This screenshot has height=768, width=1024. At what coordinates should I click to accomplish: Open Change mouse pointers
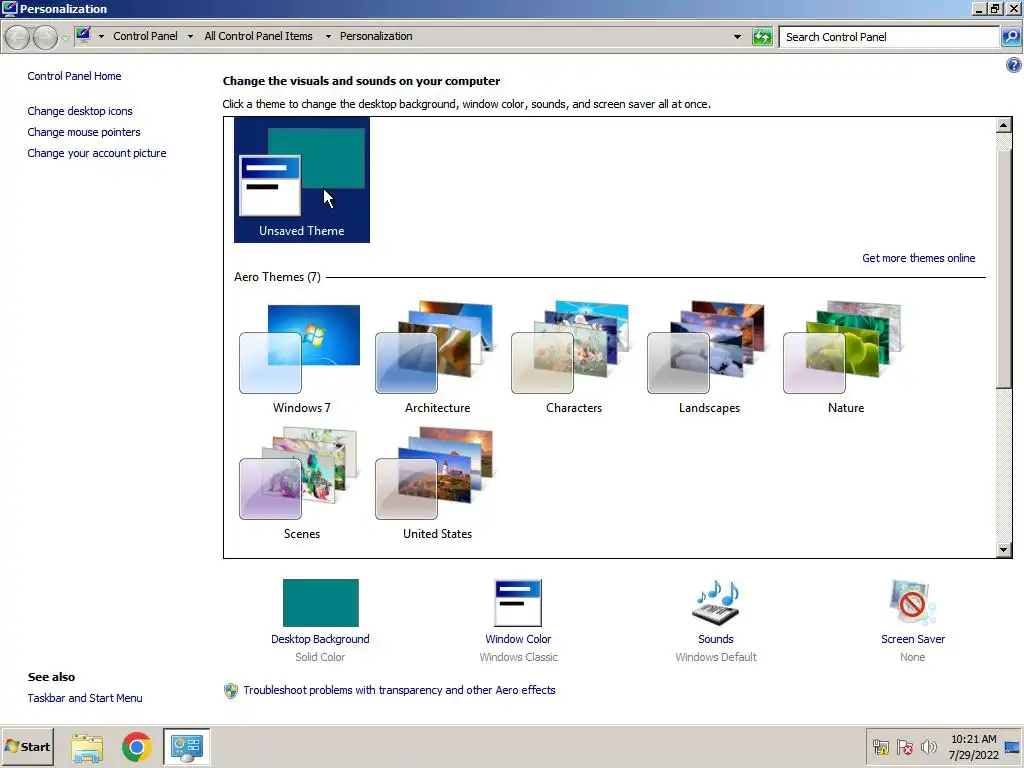coord(84,132)
